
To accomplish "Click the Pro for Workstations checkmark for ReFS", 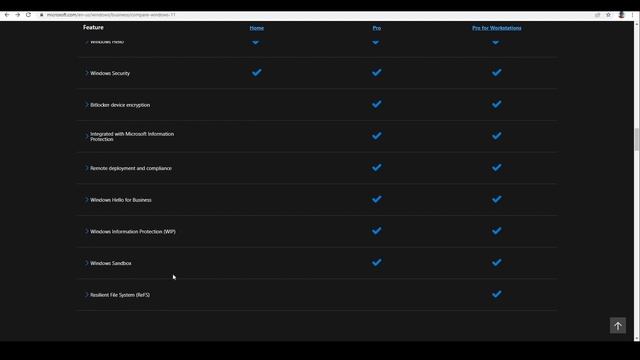I will click(x=496, y=294).
